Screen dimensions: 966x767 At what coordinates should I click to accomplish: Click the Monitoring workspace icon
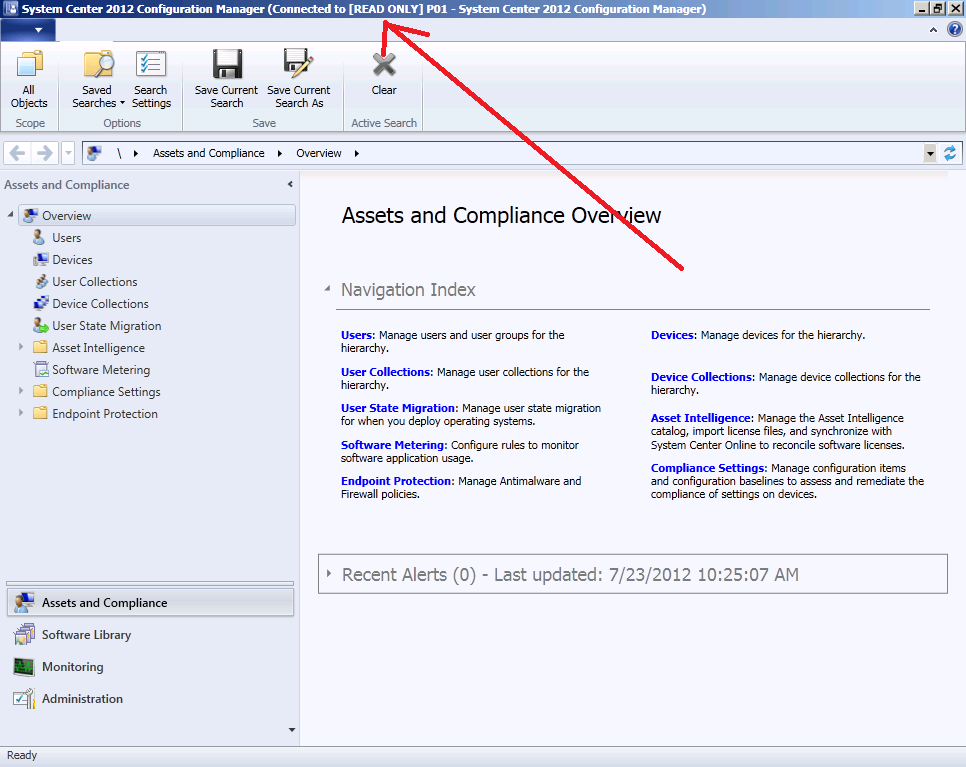pos(24,667)
